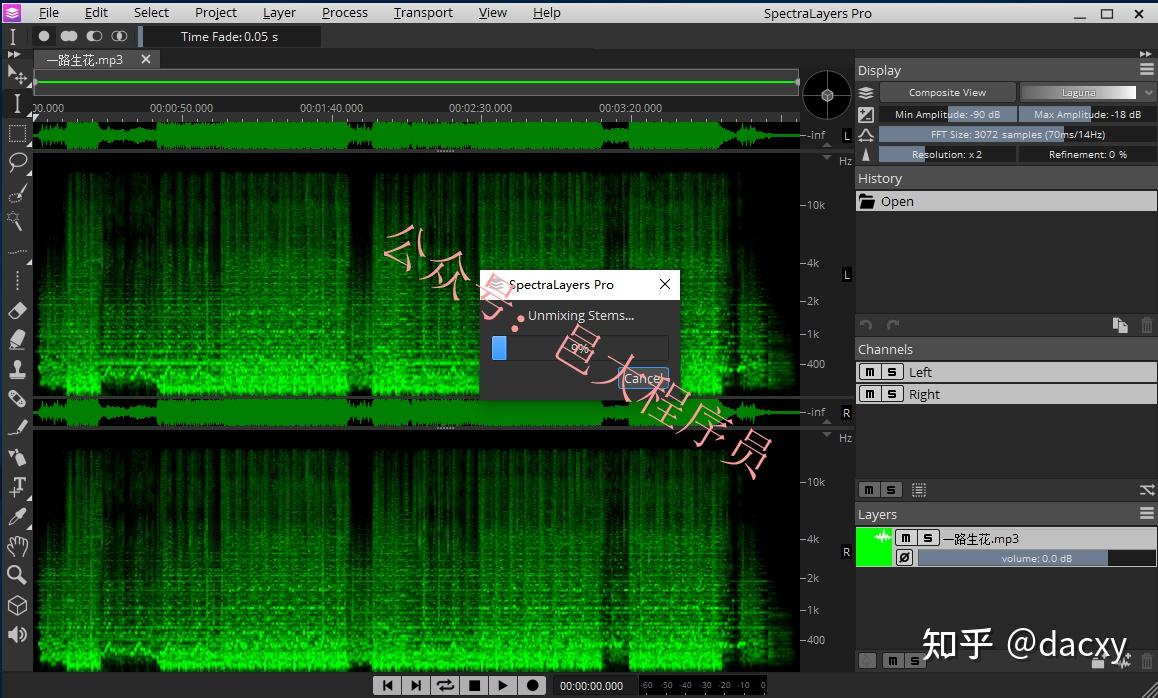This screenshot has height=698, width=1158.
Task: Close the 一路生花.mp3 project tab
Action: pyautogui.click(x=146, y=59)
